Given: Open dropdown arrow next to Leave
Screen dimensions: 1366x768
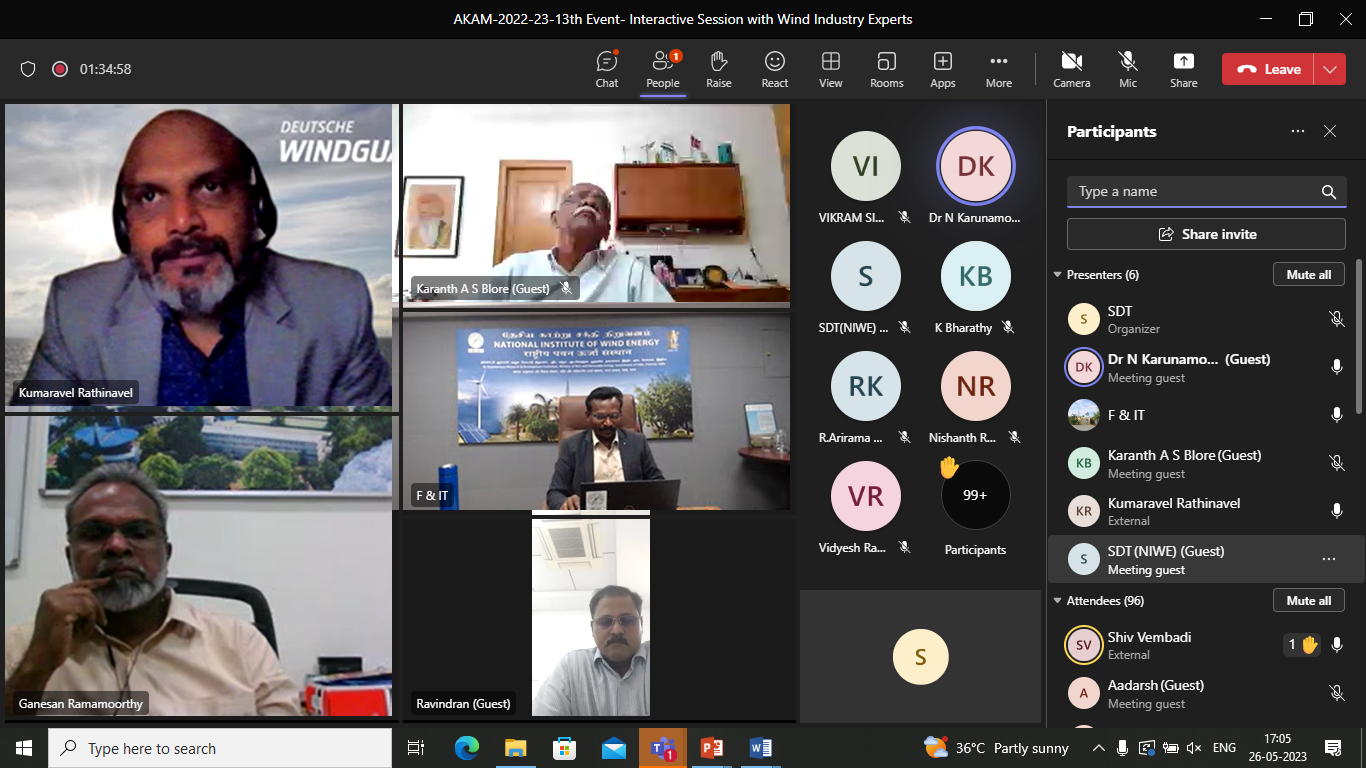Looking at the screenshot, I should click(1329, 69).
